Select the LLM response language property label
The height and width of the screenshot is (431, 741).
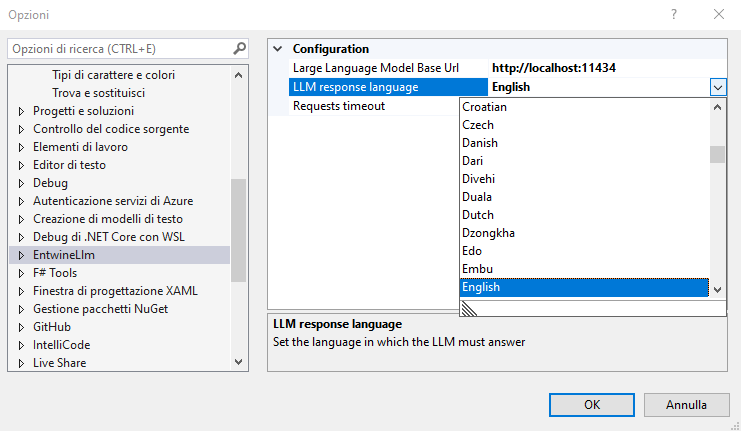pos(388,87)
